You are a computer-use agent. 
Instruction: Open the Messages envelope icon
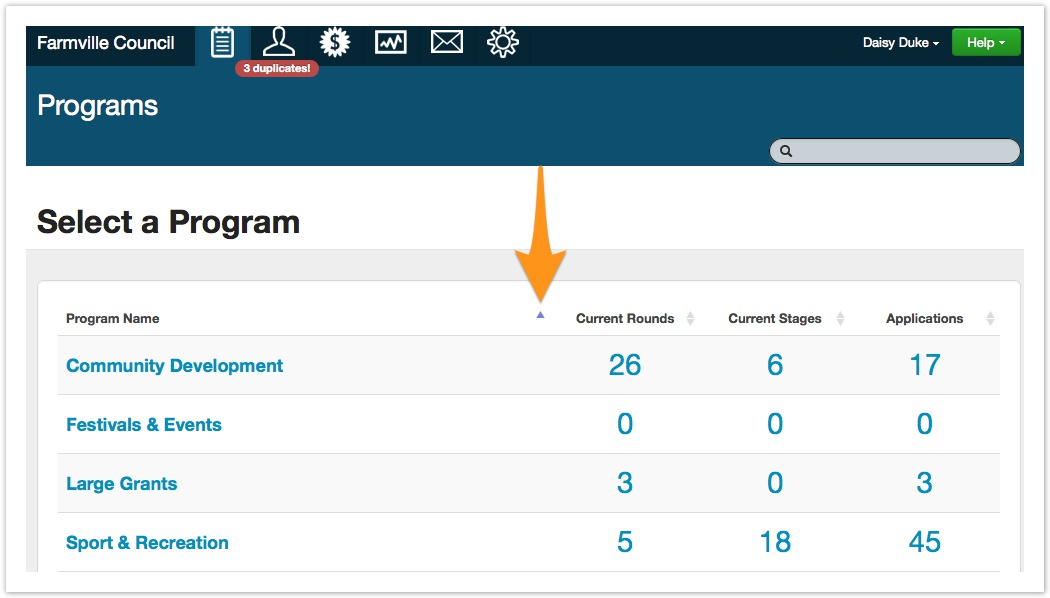pos(446,43)
